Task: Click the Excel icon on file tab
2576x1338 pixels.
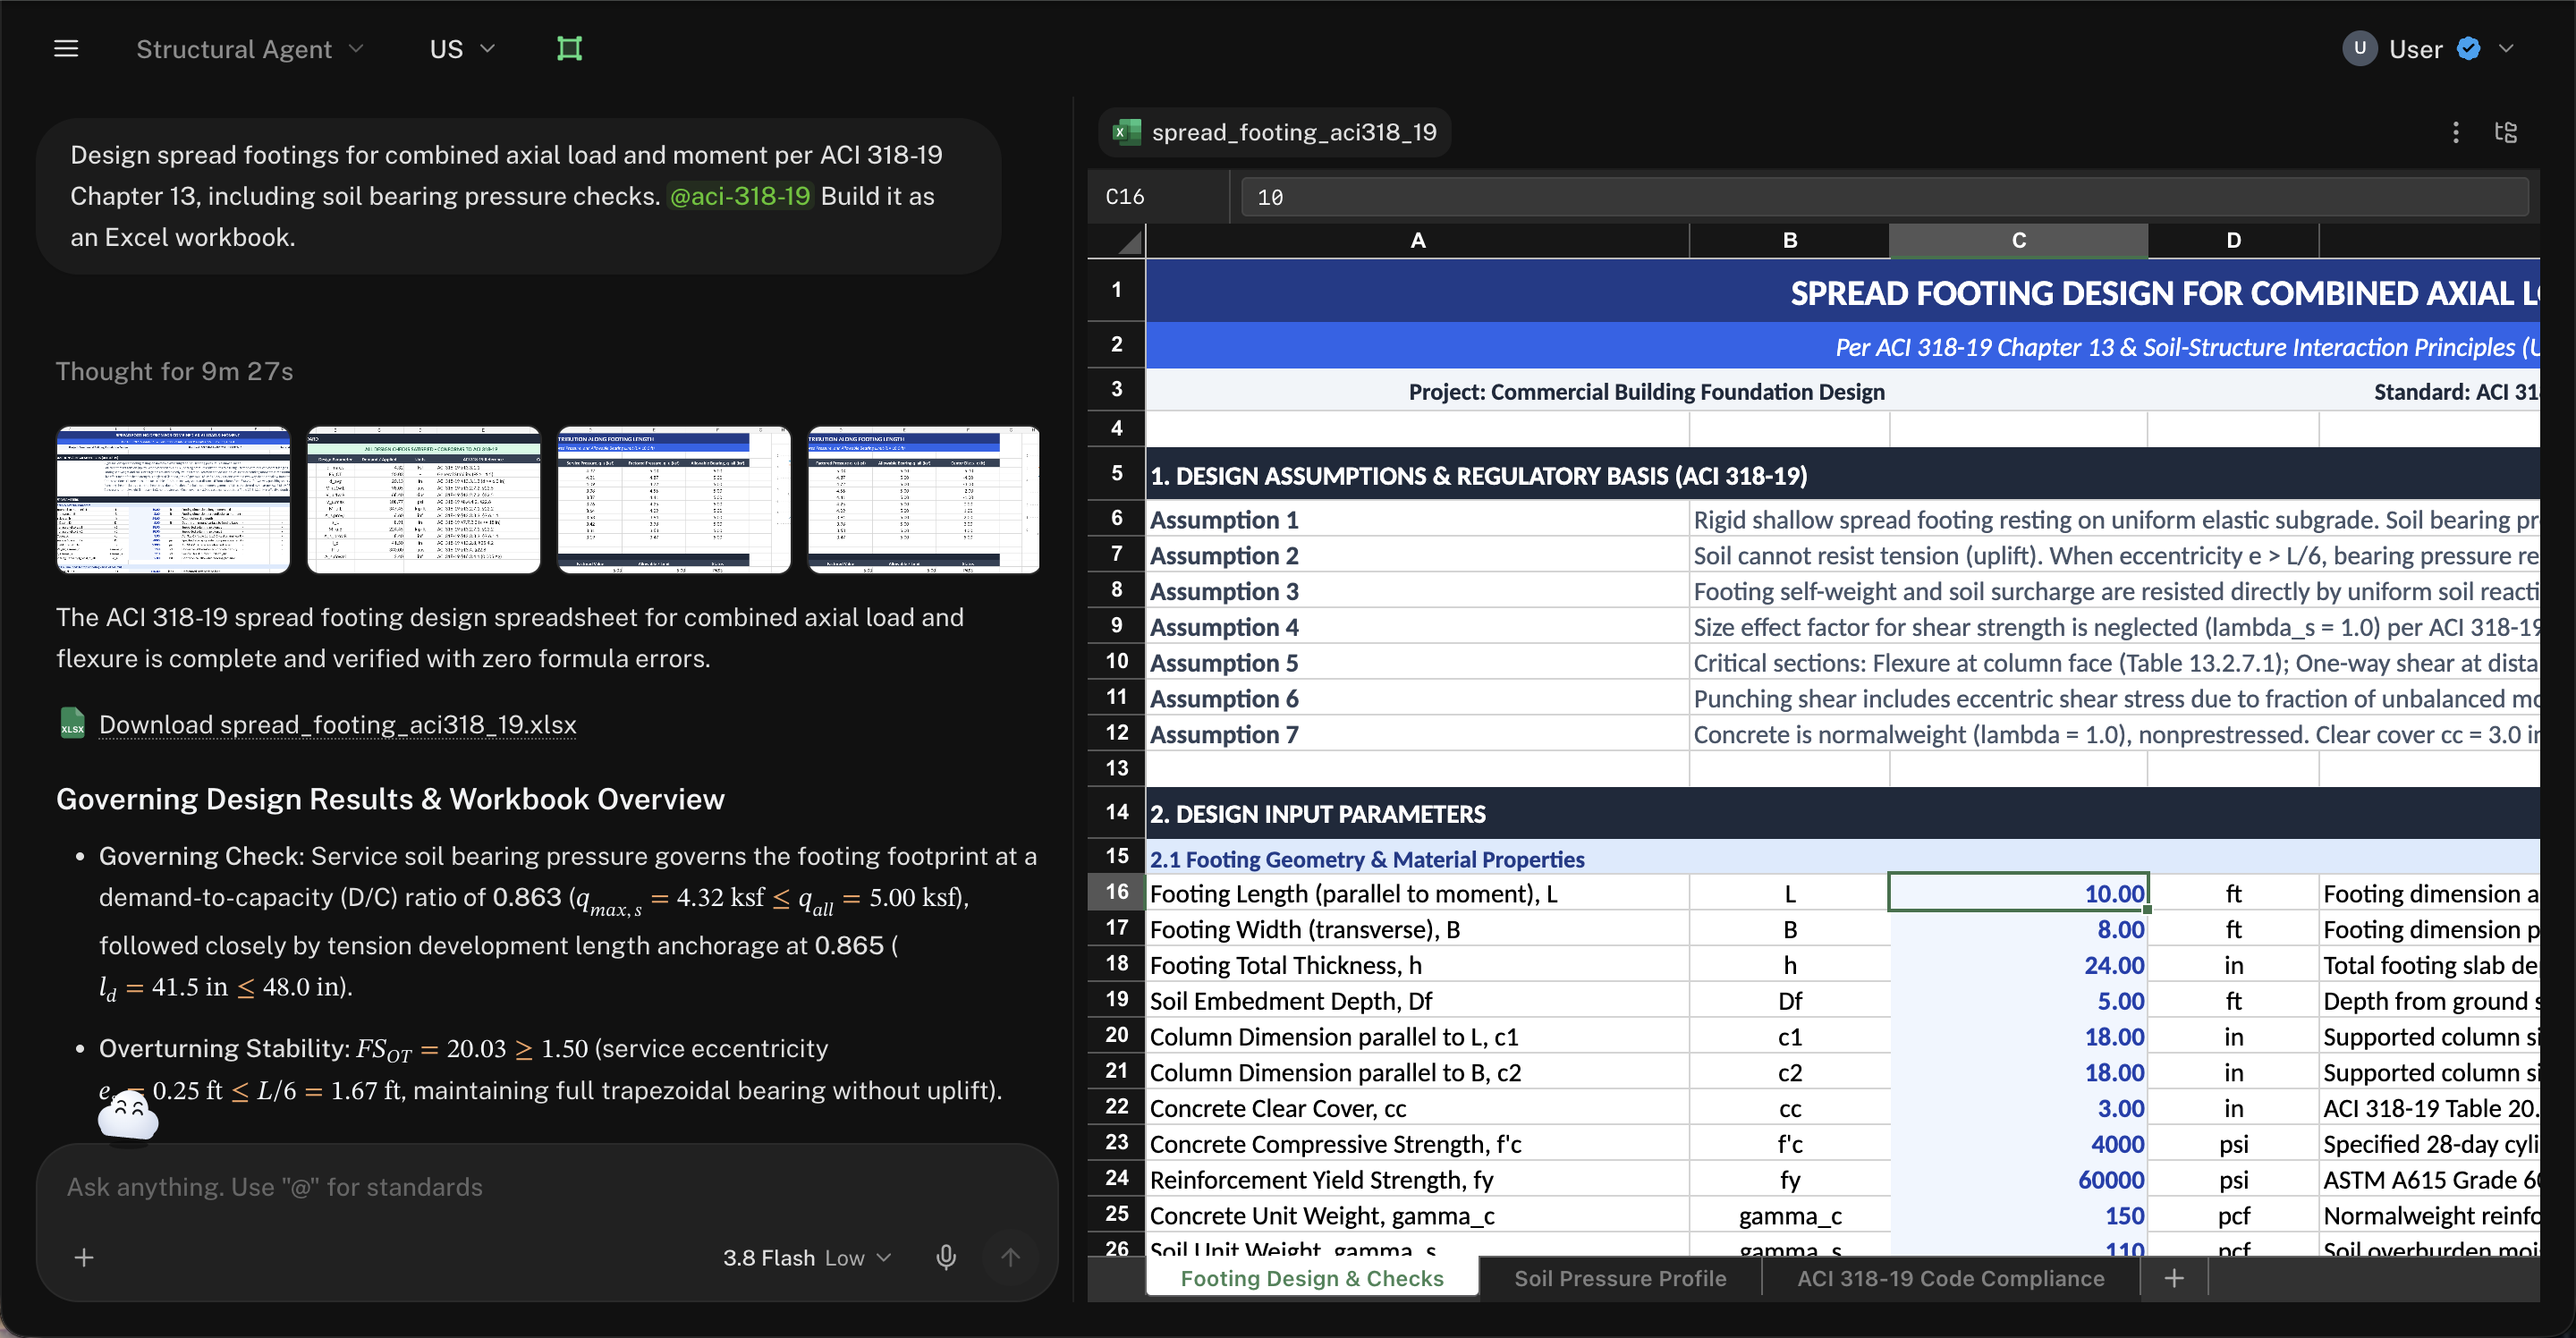Action: 1127,132
